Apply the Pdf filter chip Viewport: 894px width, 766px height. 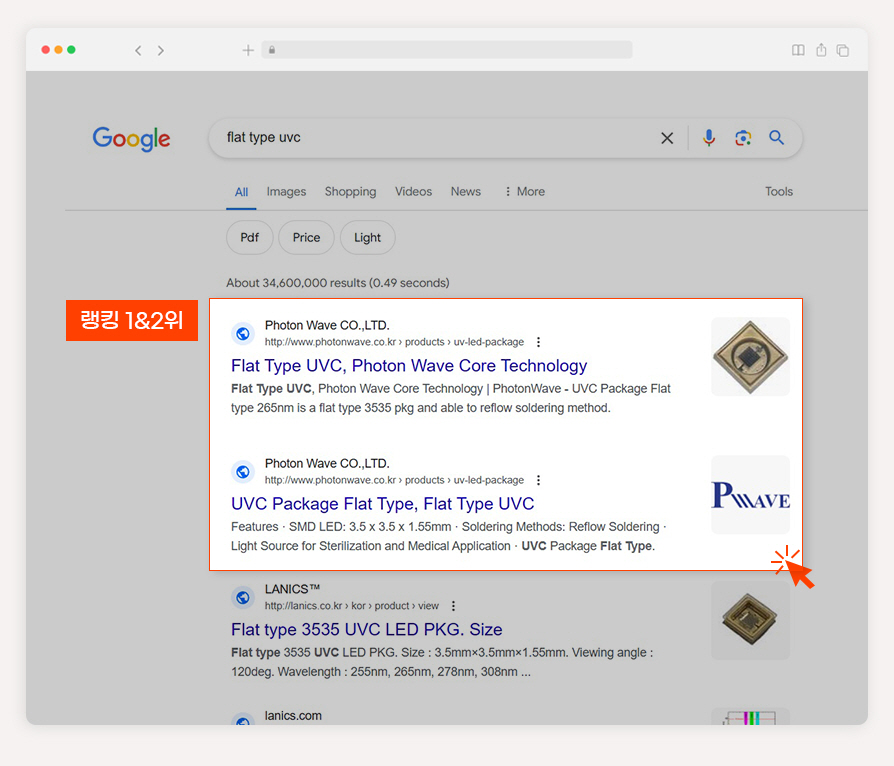pos(250,237)
